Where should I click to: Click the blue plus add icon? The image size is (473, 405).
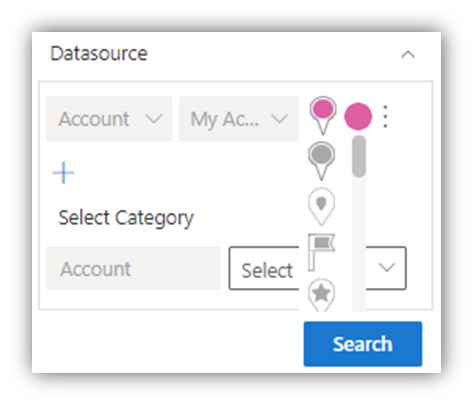tap(63, 173)
